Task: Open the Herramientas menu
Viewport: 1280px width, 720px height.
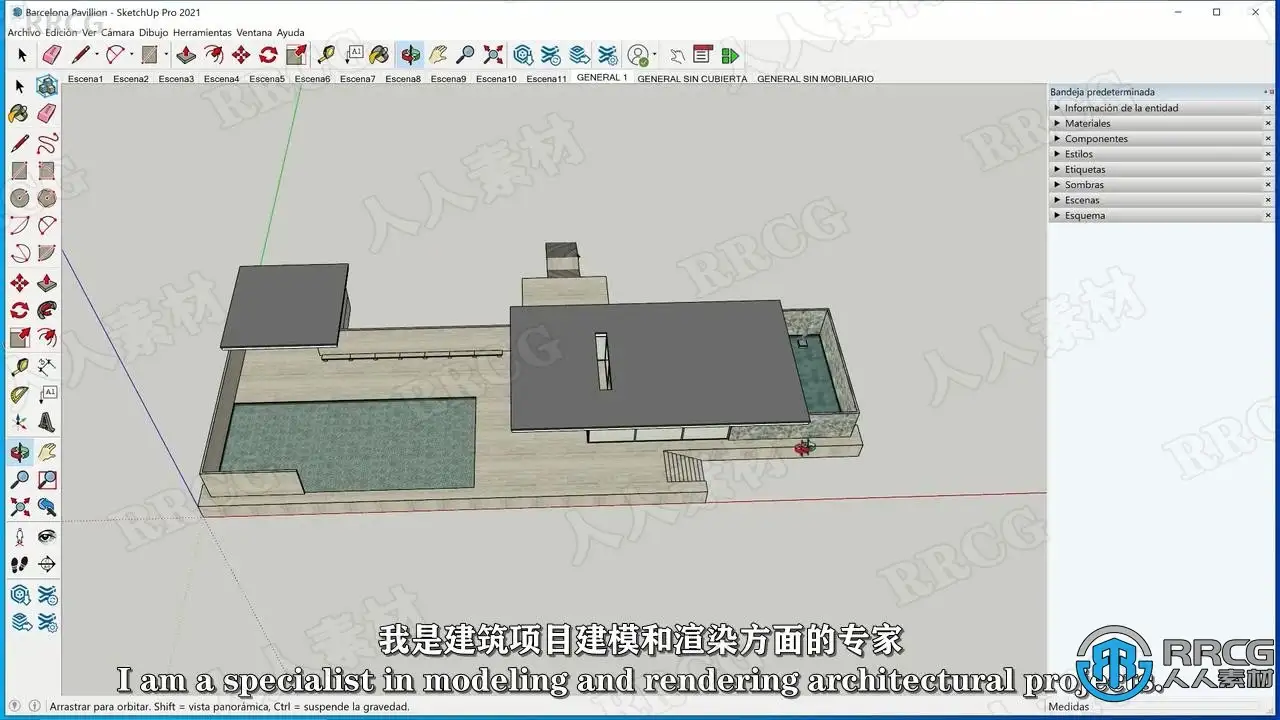Action: pyautogui.click(x=202, y=32)
